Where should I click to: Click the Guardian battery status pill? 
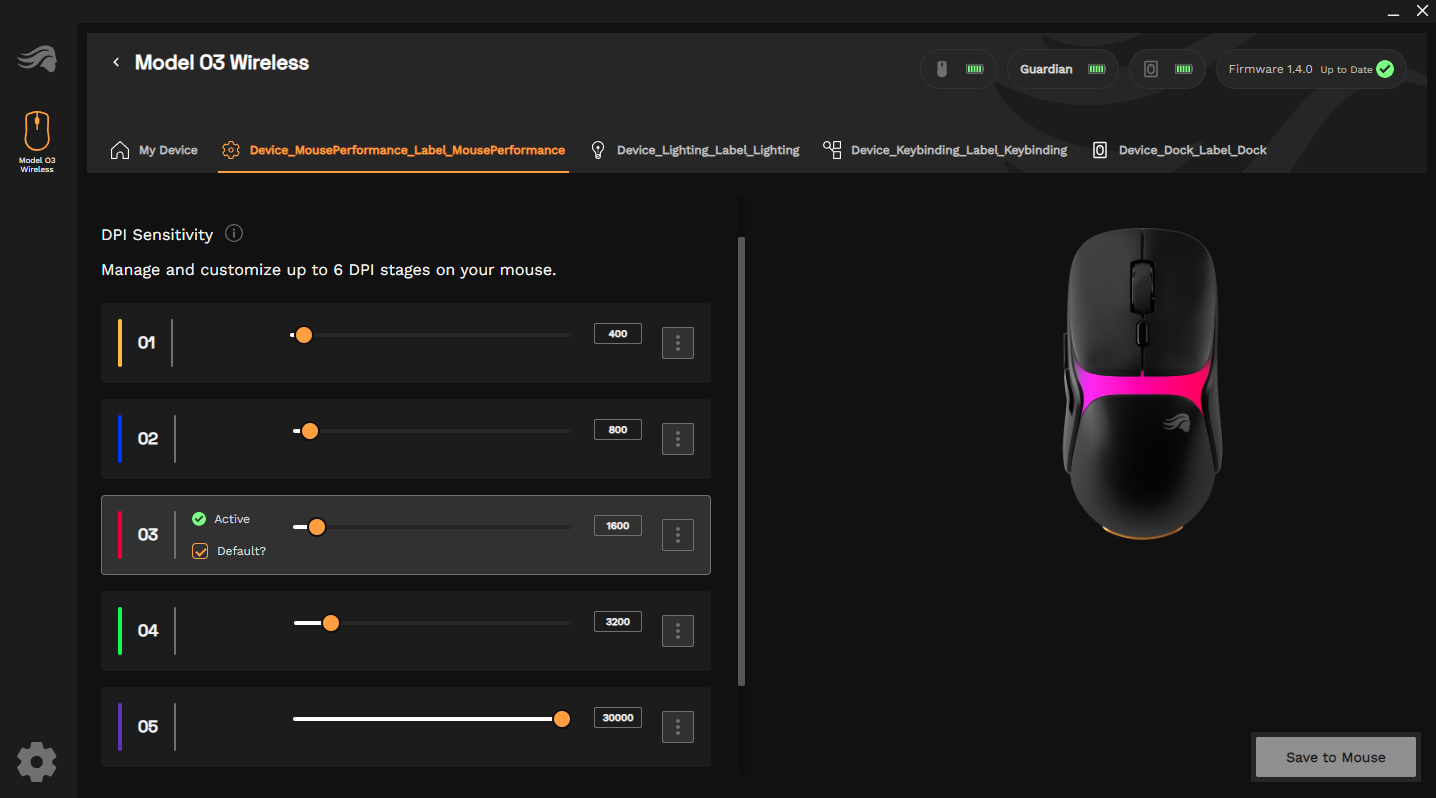coord(1062,69)
